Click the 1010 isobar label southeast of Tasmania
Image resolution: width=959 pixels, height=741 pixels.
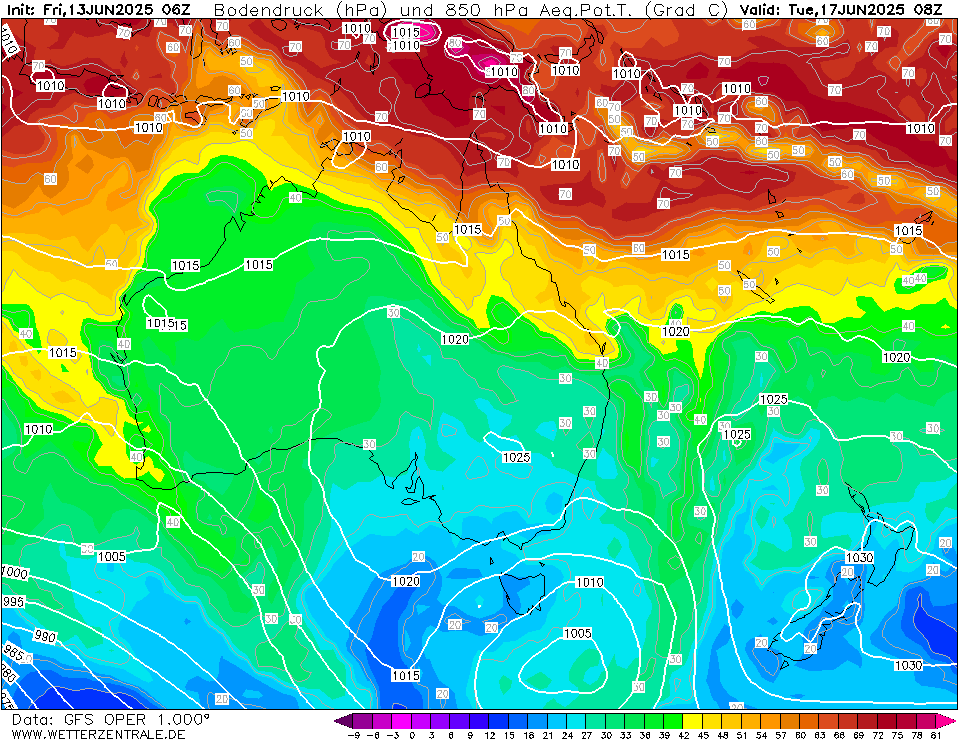tap(590, 582)
